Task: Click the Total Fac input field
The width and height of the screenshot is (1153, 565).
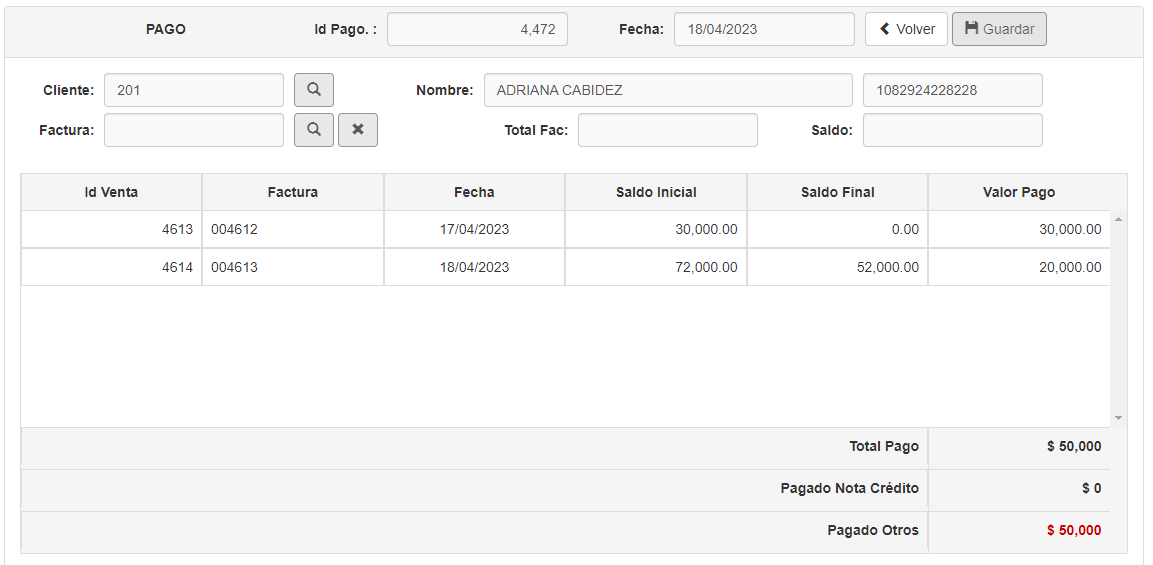Action: pos(667,130)
